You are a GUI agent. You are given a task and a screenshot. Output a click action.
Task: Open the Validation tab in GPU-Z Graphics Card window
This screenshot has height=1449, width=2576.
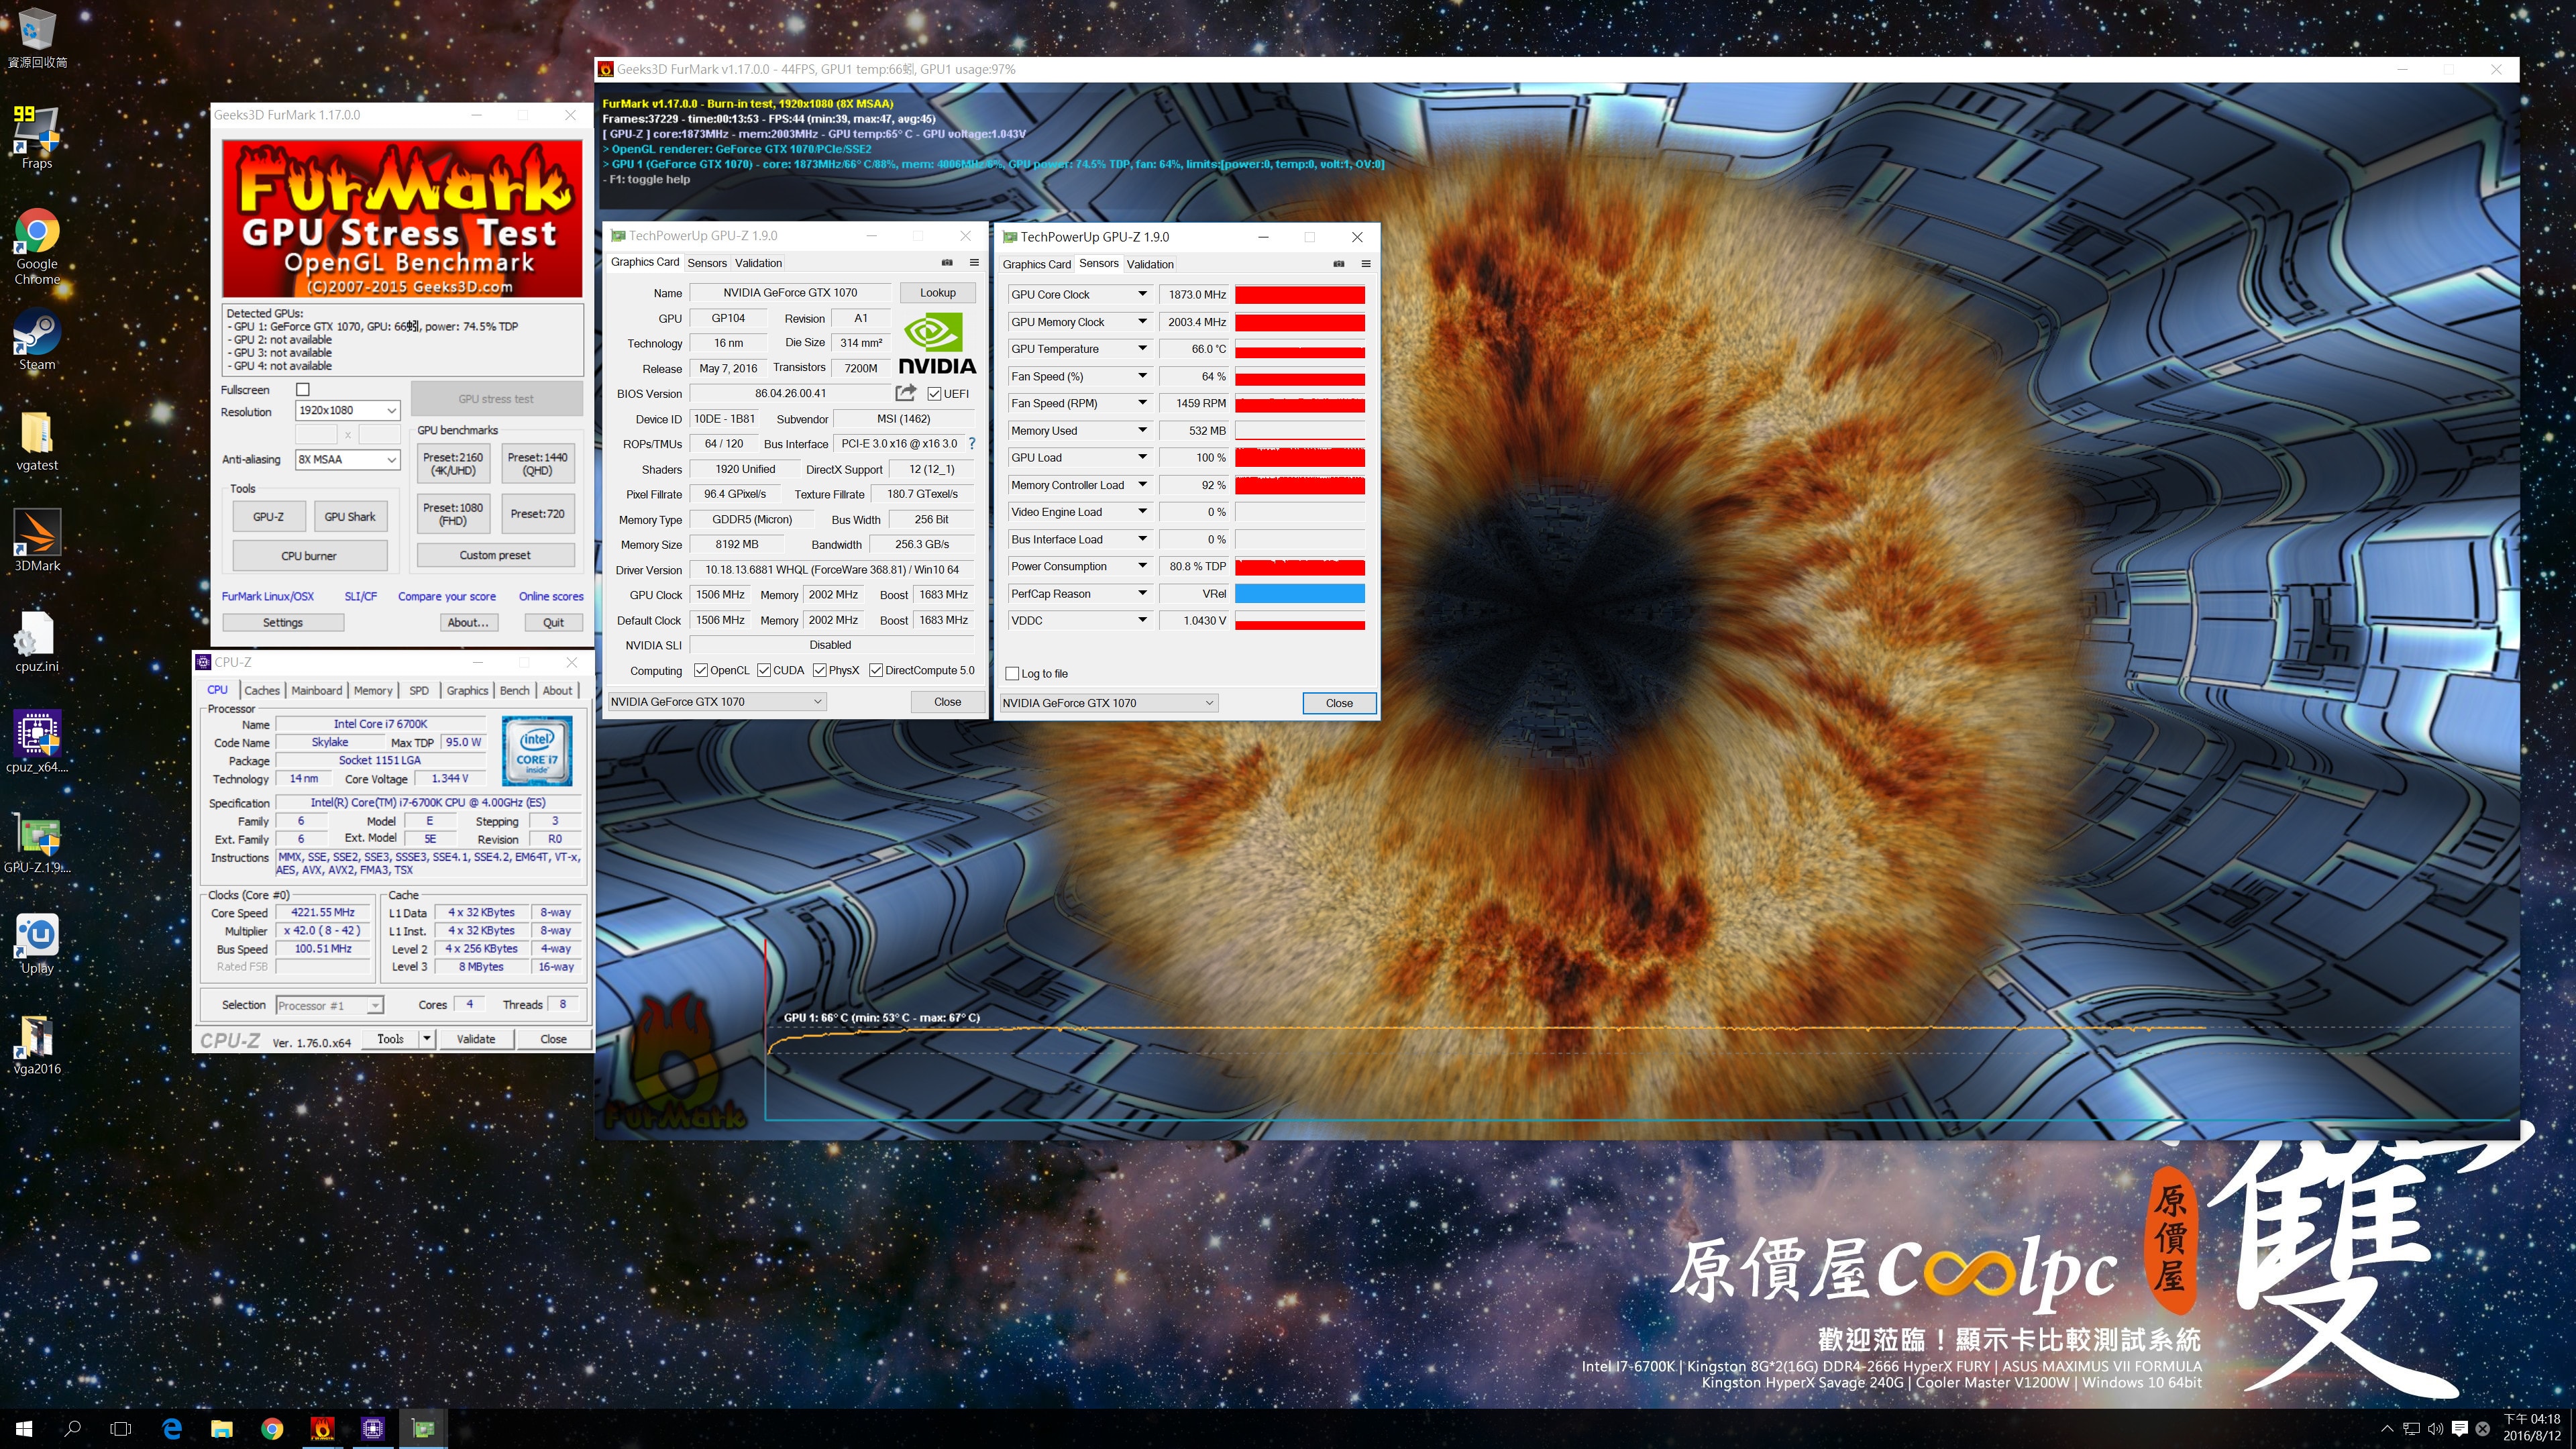(758, 263)
